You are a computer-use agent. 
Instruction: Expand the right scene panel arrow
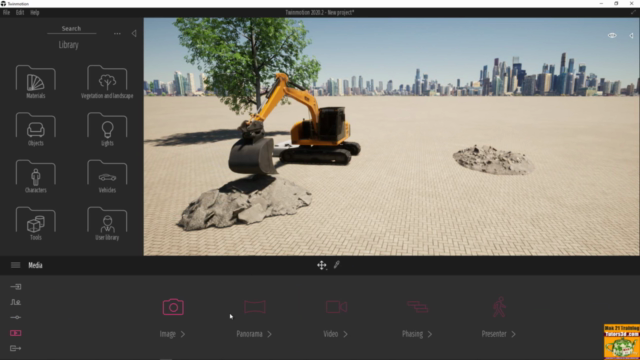pyautogui.click(x=631, y=36)
